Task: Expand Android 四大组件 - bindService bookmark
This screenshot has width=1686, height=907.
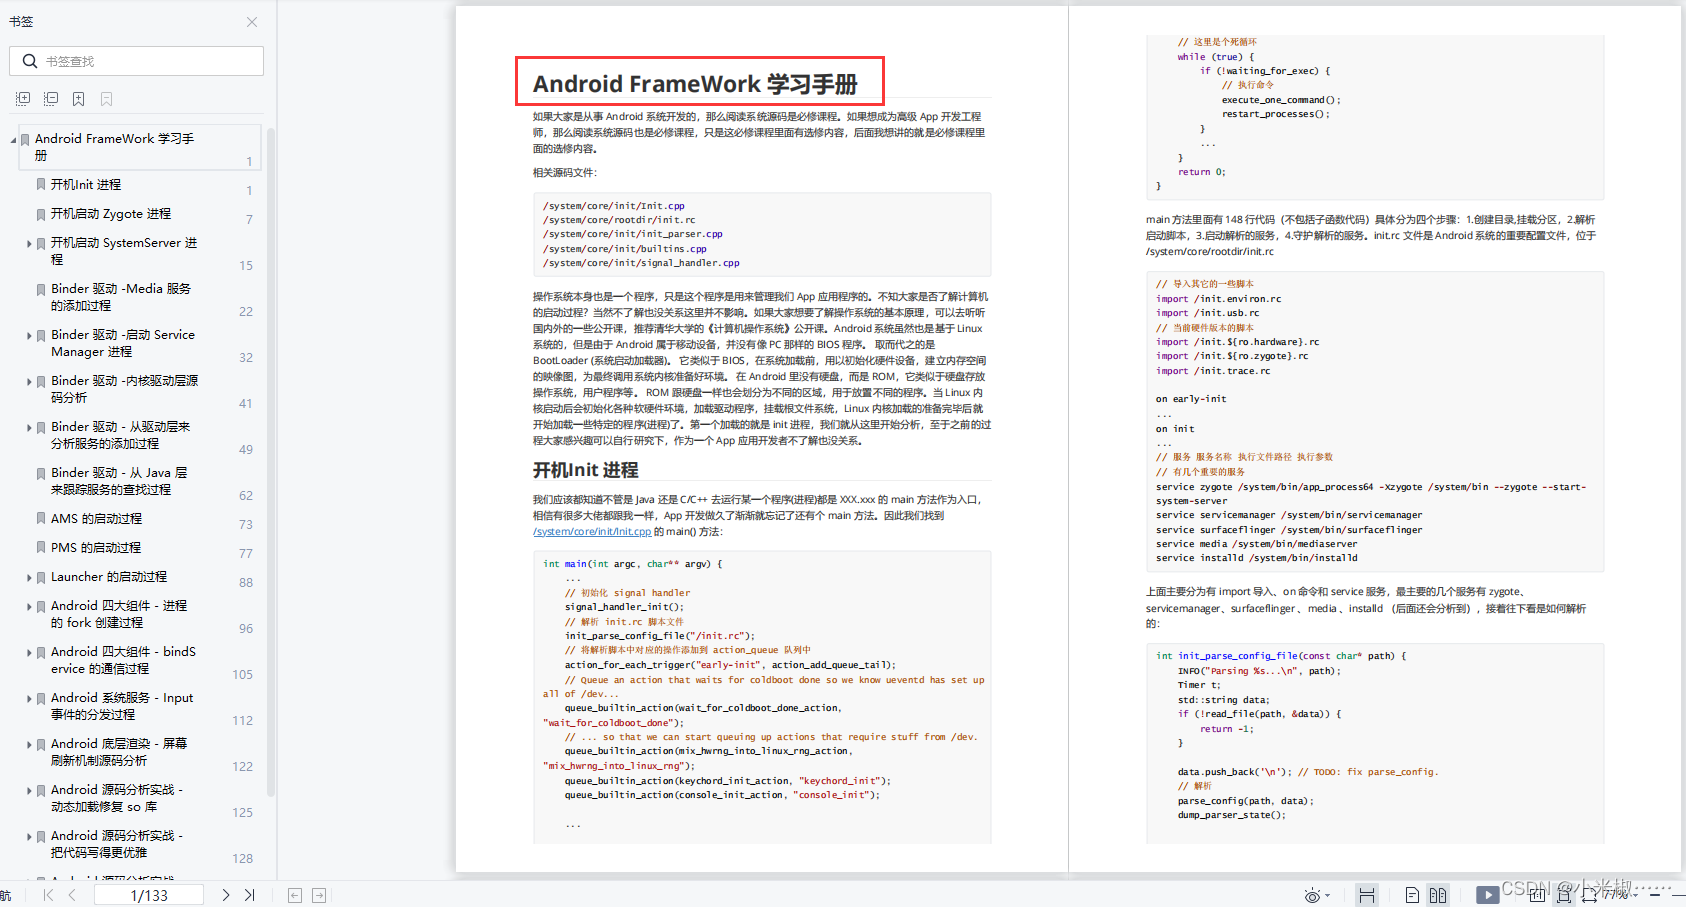Action: [29, 652]
